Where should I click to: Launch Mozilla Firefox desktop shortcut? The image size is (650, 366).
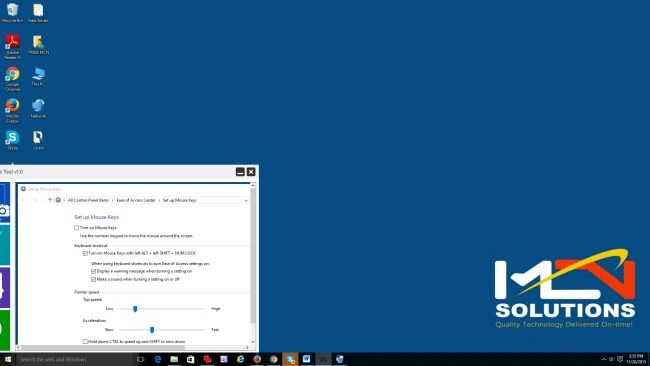(x=12, y=111)
